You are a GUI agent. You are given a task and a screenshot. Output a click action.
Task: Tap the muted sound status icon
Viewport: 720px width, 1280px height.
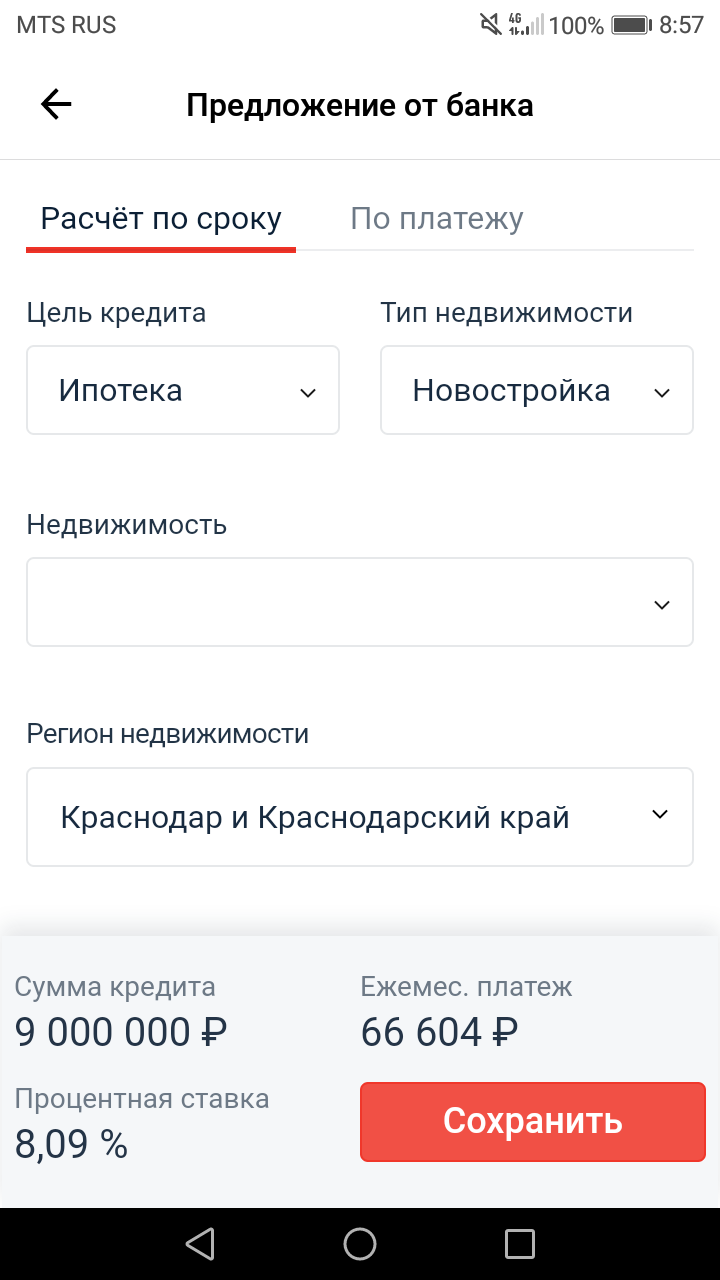point(490,25)
